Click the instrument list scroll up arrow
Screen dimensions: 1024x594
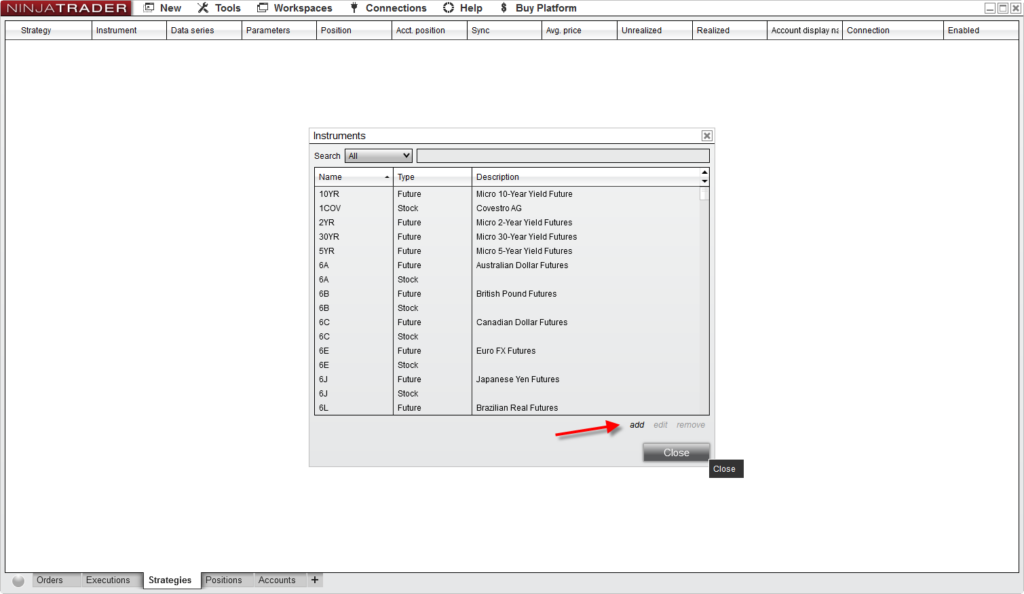click(x=704, y=173)
